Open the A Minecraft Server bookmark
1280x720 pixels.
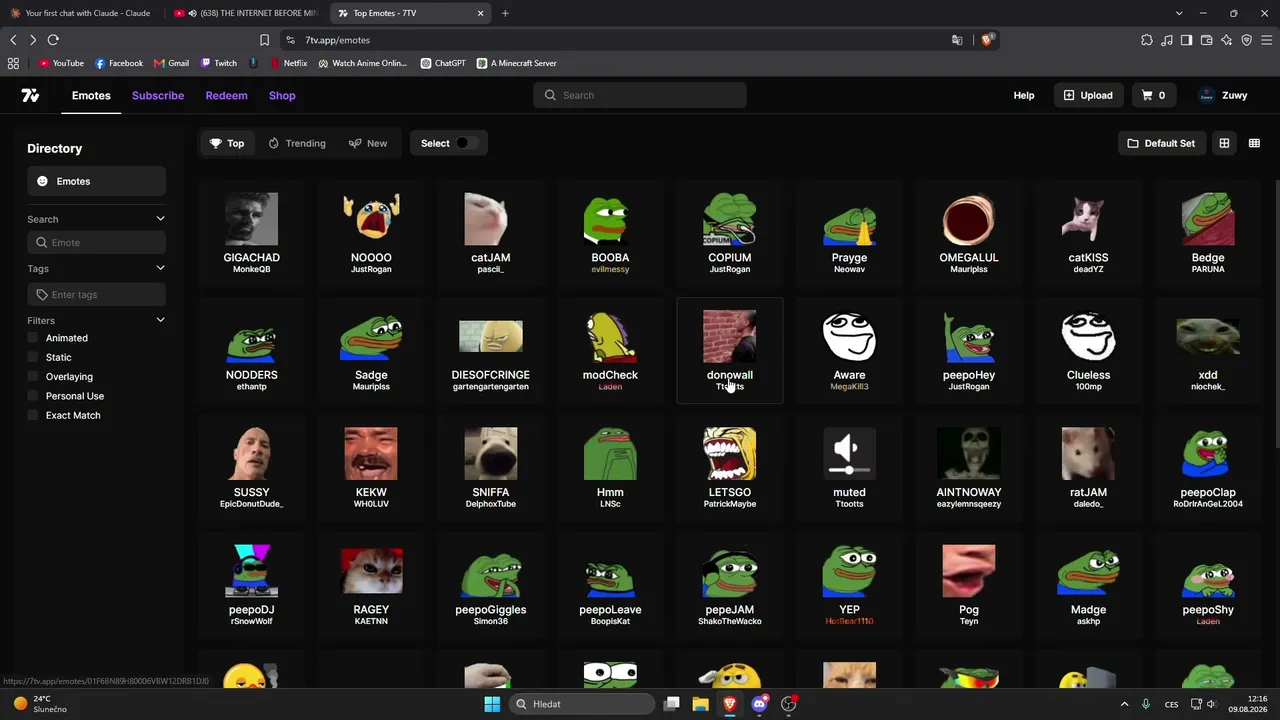click(x=516, y=63)
